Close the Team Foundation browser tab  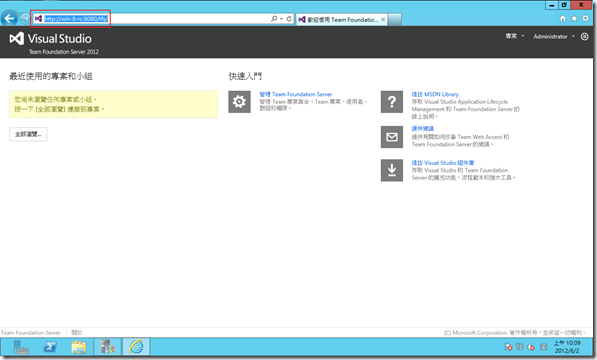point(383,19)
